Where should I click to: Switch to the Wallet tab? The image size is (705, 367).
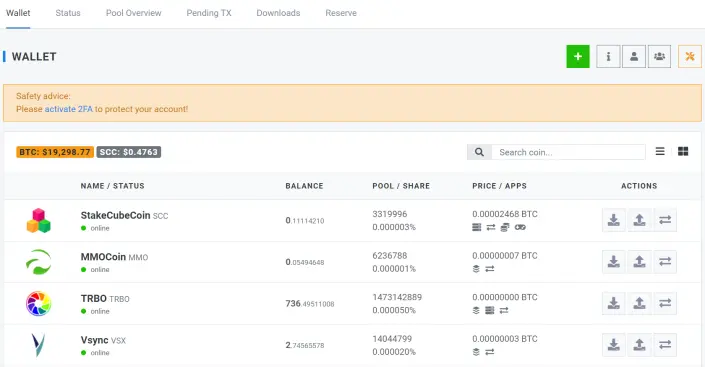coord(18,13)
